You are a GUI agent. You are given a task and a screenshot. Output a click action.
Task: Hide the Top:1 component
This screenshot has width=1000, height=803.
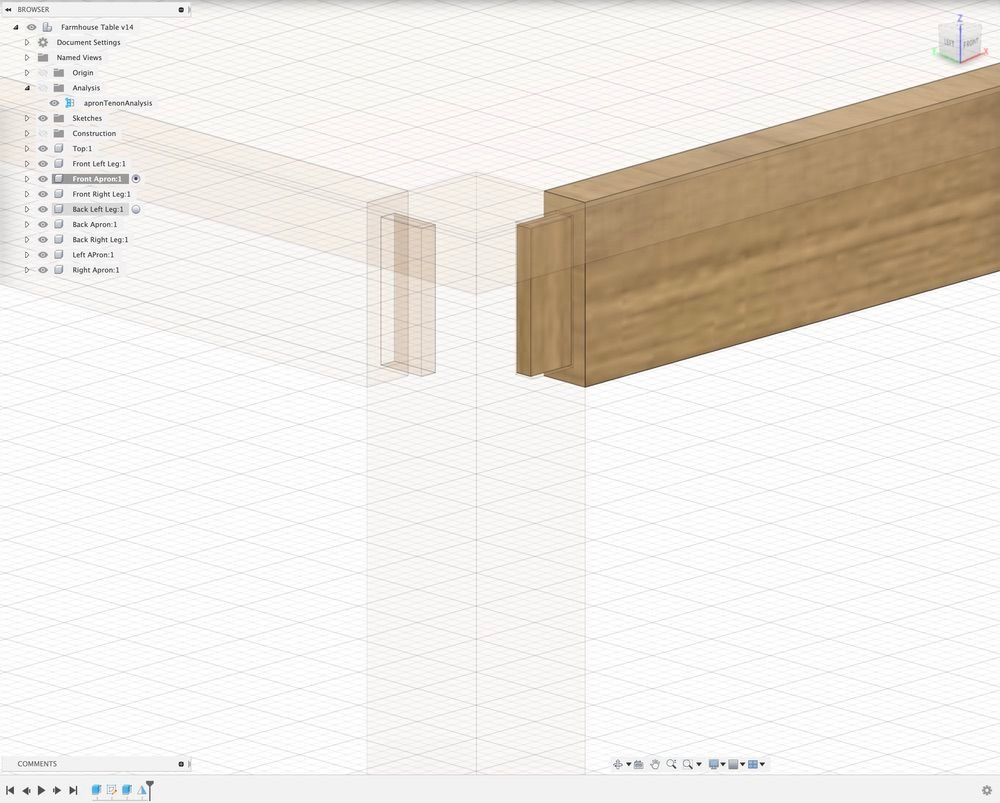point(43,148)
